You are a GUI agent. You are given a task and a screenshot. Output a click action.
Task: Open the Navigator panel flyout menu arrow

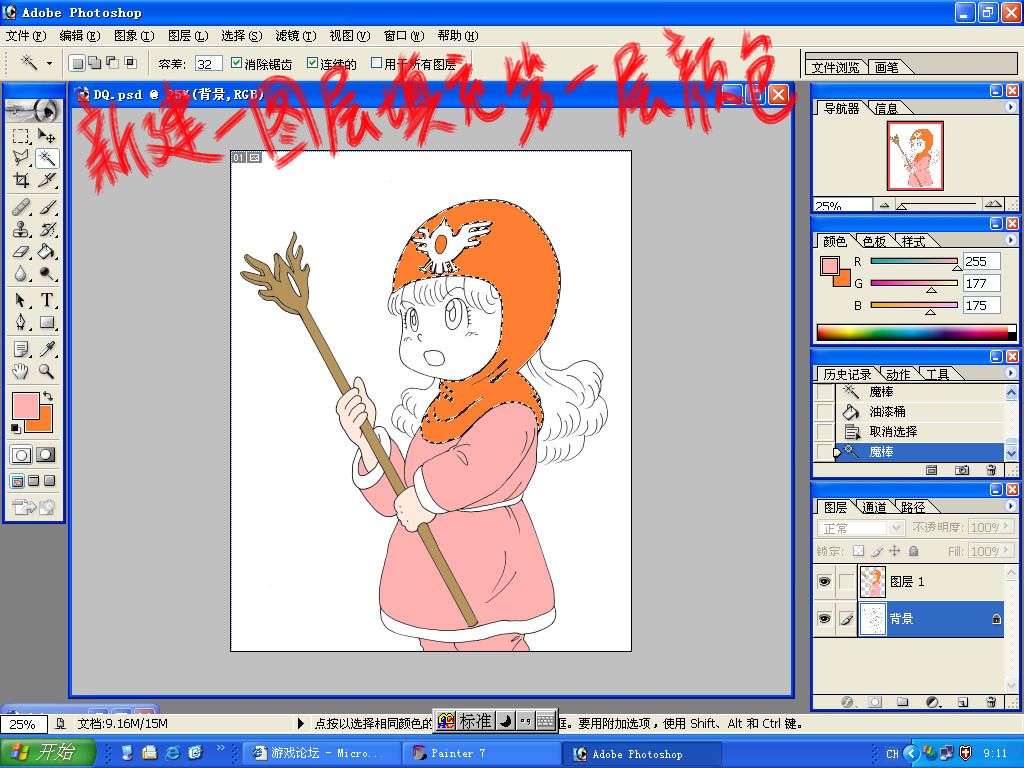tap(1010, 107)
